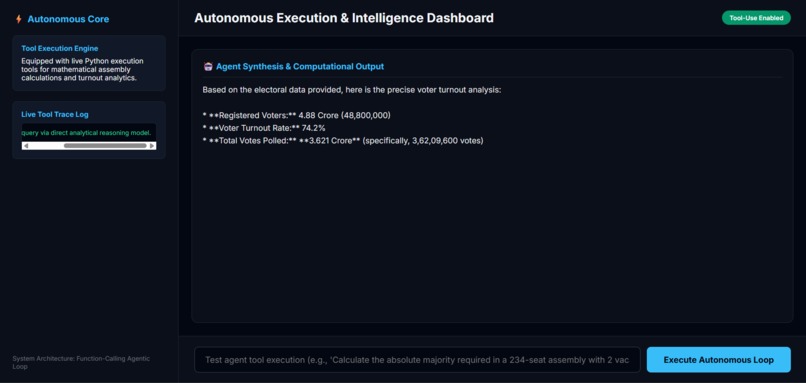Click the Voter Turnout Rate 74.2% line
Image resolution: width=806 pixels, height=383 pixels.
point(264,127)
